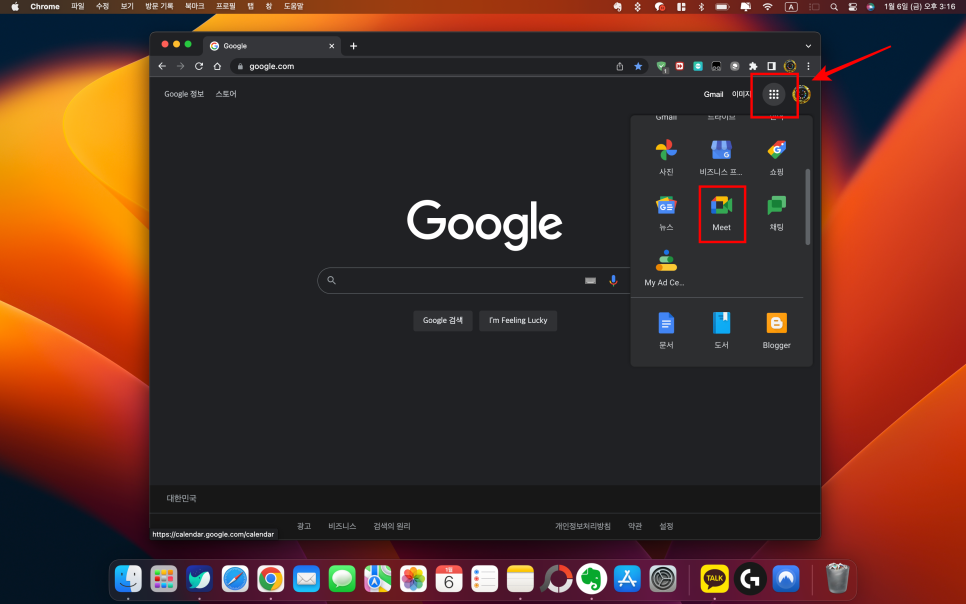This screenshot has width=966, height=604.
Task: Open the green shield extension
Action: 662,67
